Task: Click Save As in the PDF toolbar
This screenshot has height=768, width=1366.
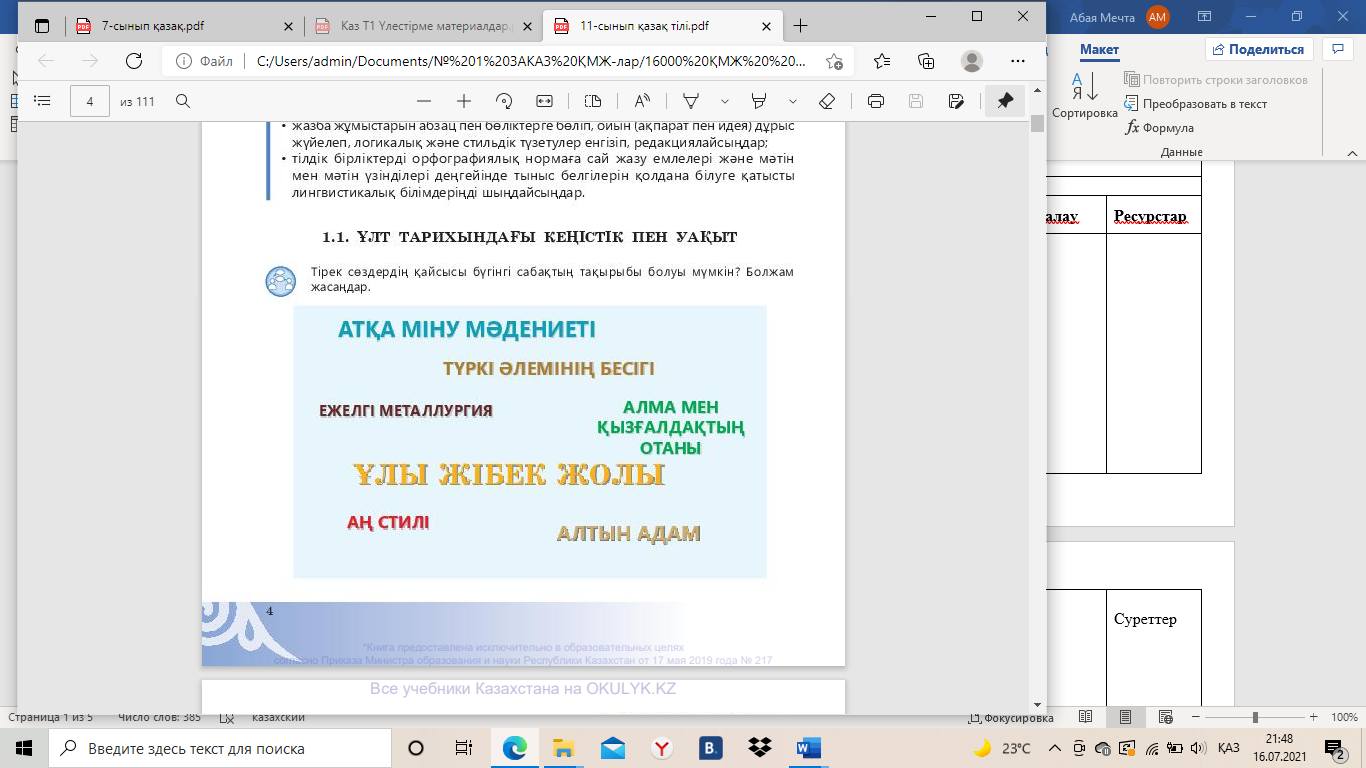Action: (956, 101)
